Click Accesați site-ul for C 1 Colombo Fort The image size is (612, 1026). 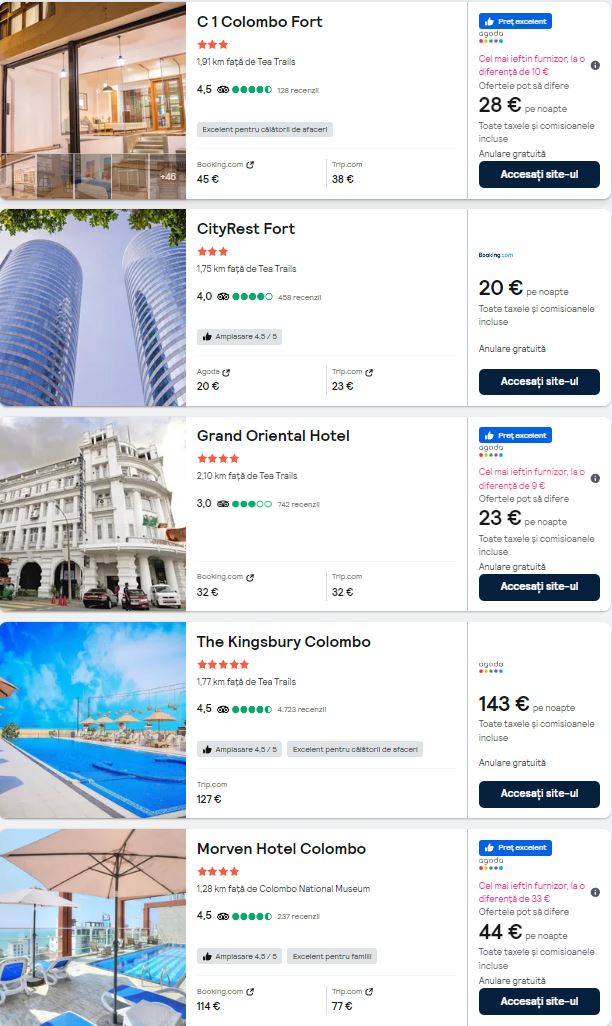click(539, 175)
